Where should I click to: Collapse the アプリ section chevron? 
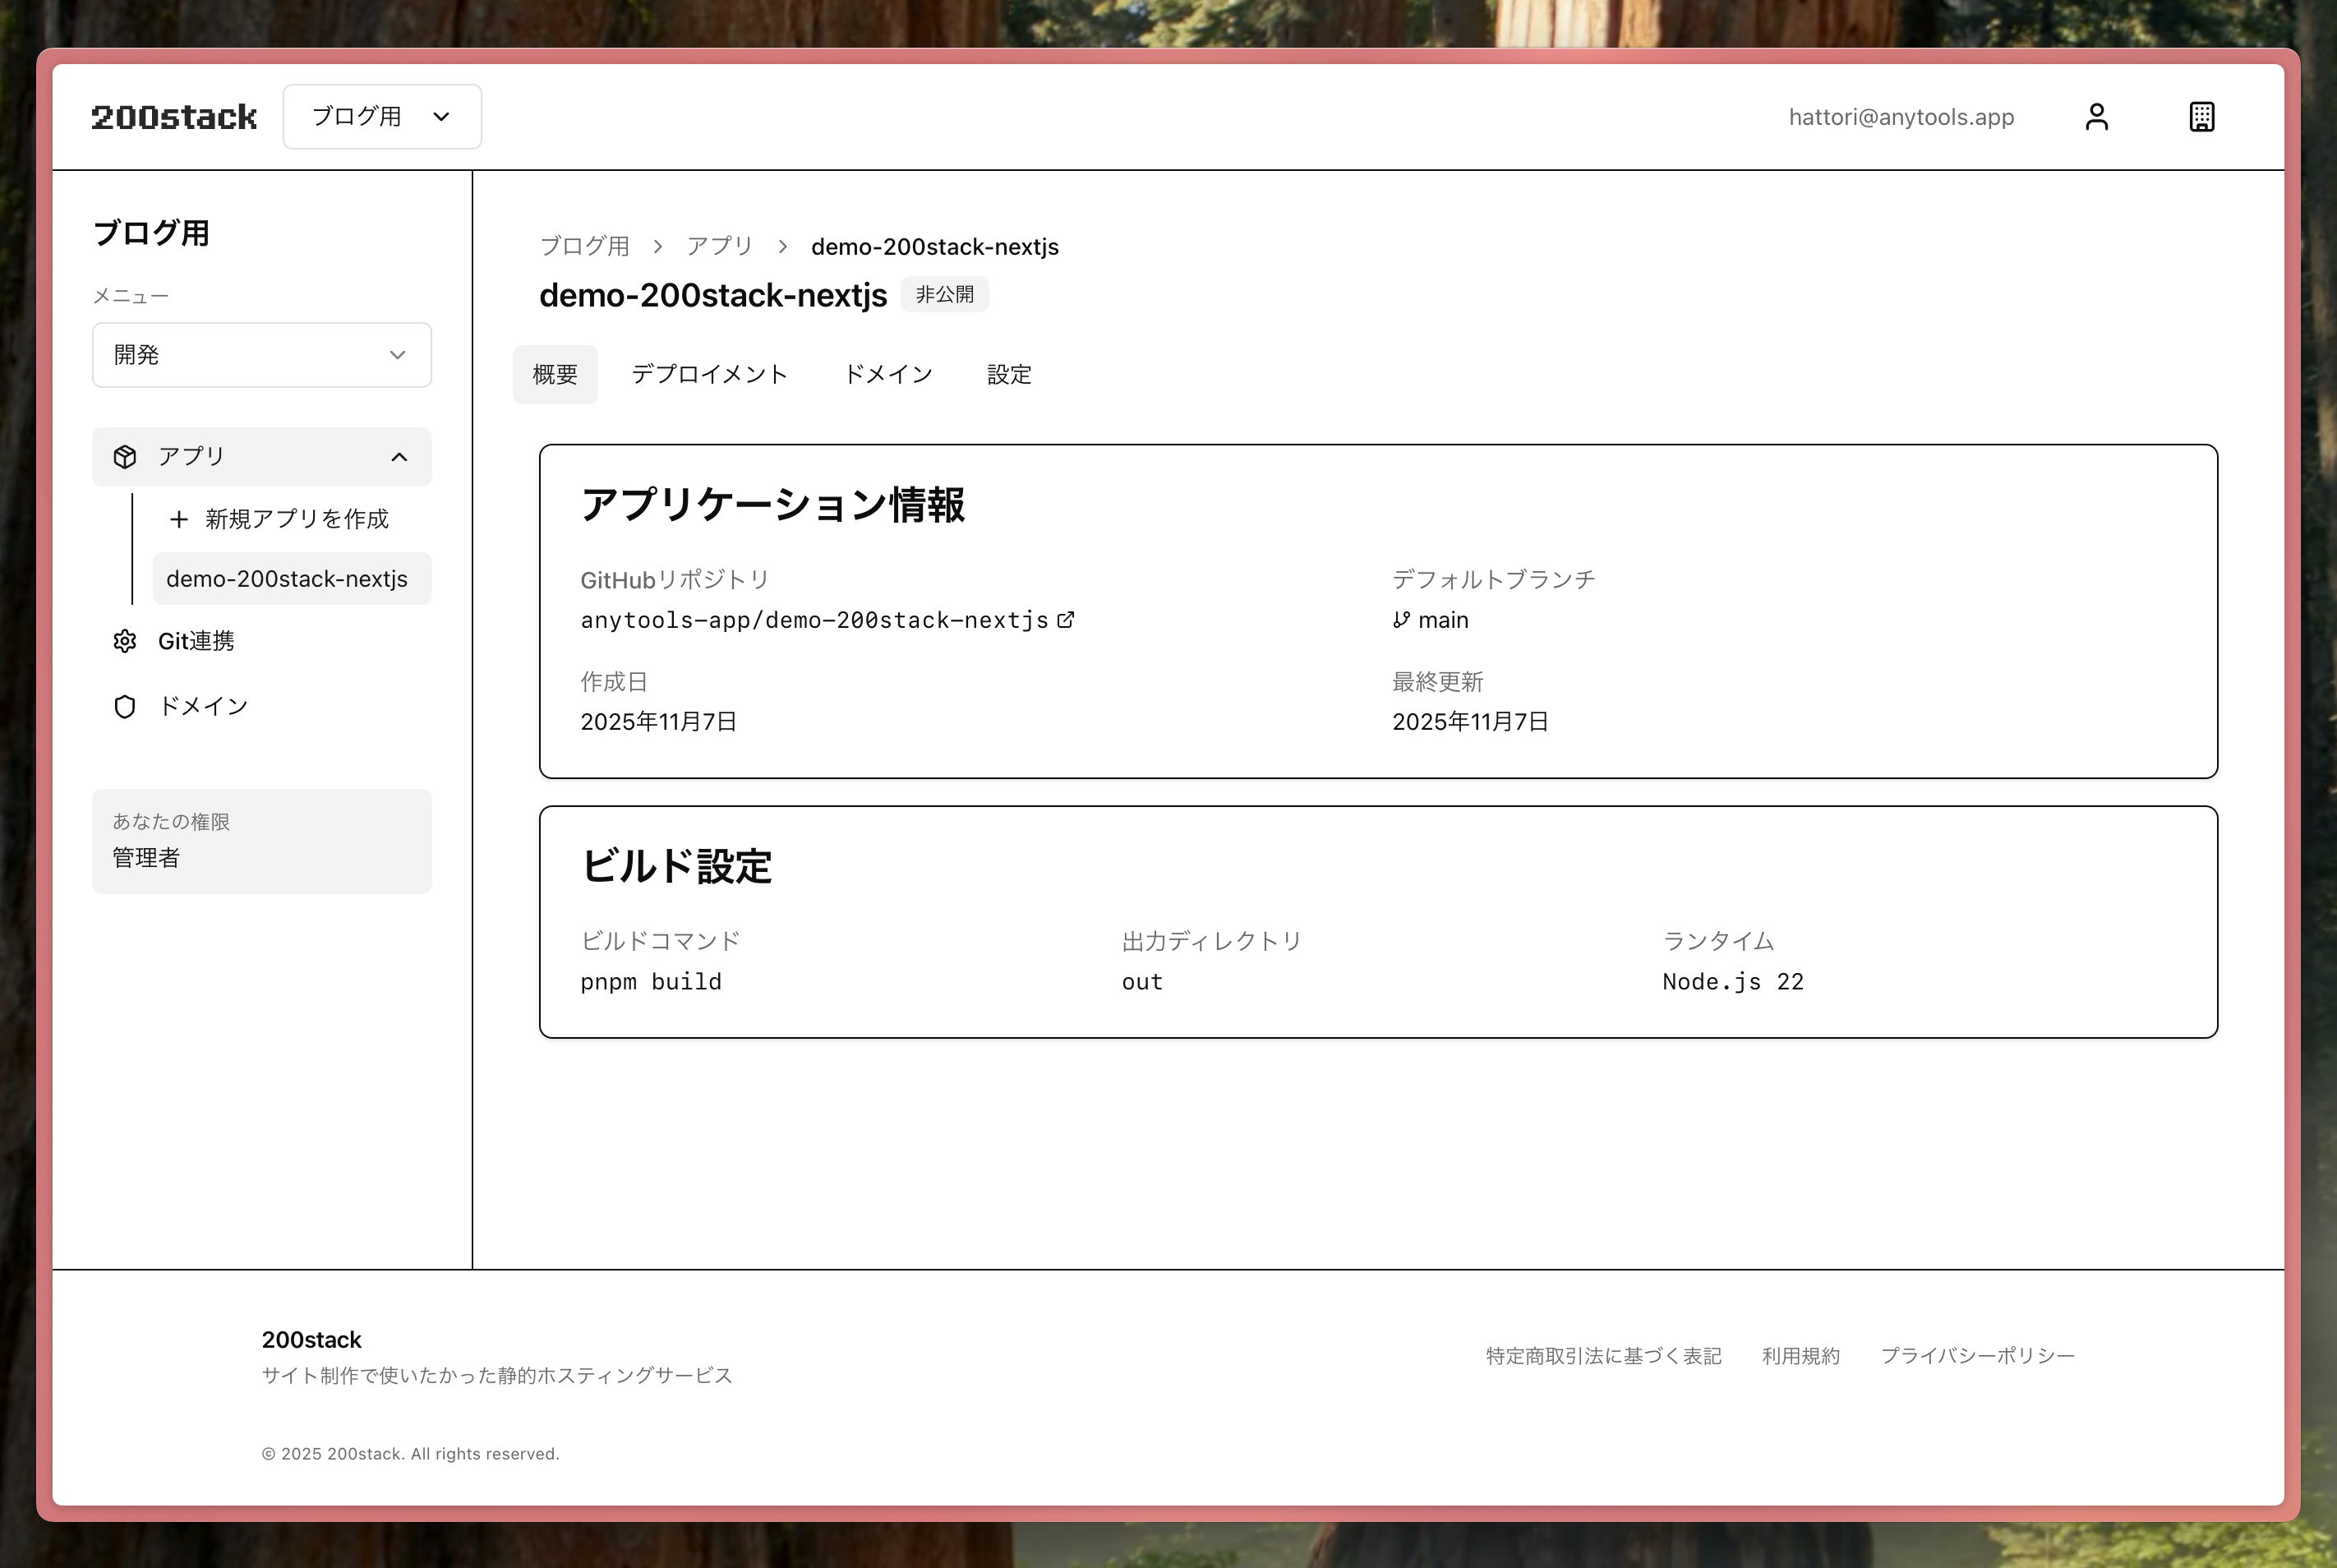click(x=399, y=457)
